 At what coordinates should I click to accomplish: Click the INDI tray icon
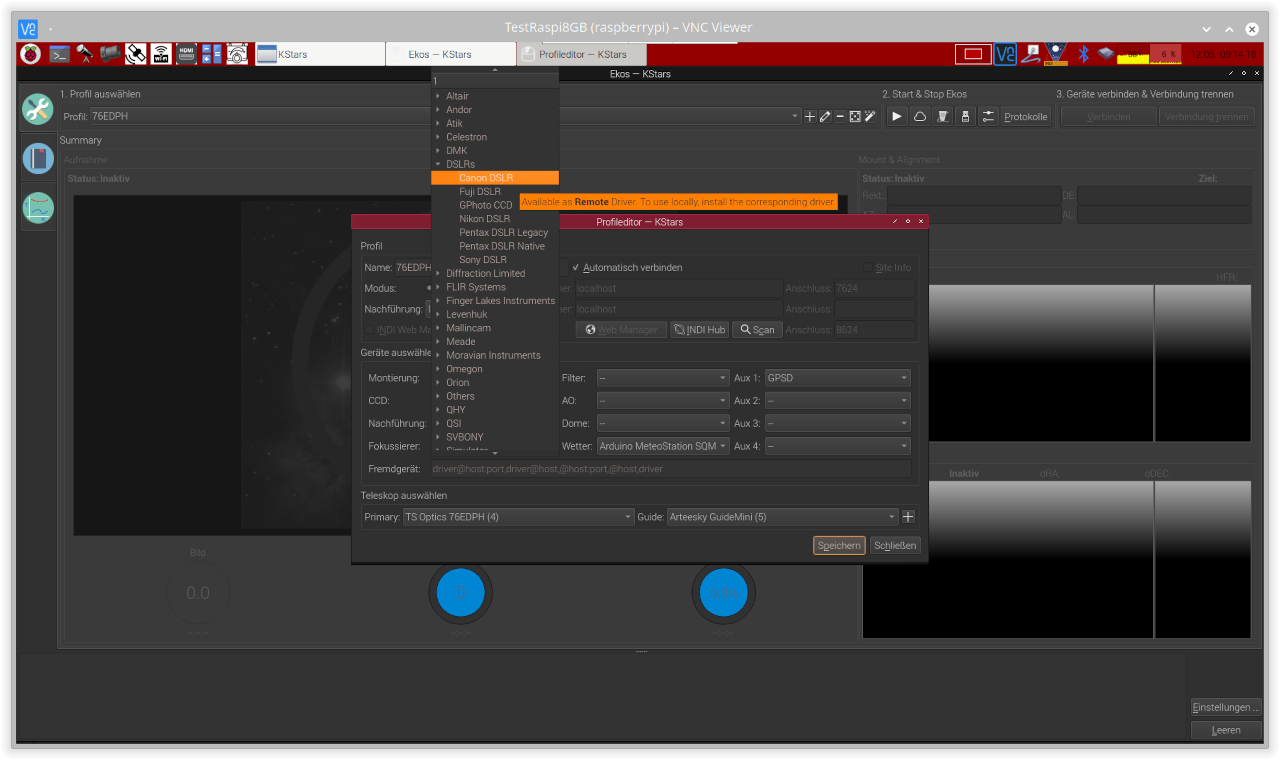[1056, 54]
